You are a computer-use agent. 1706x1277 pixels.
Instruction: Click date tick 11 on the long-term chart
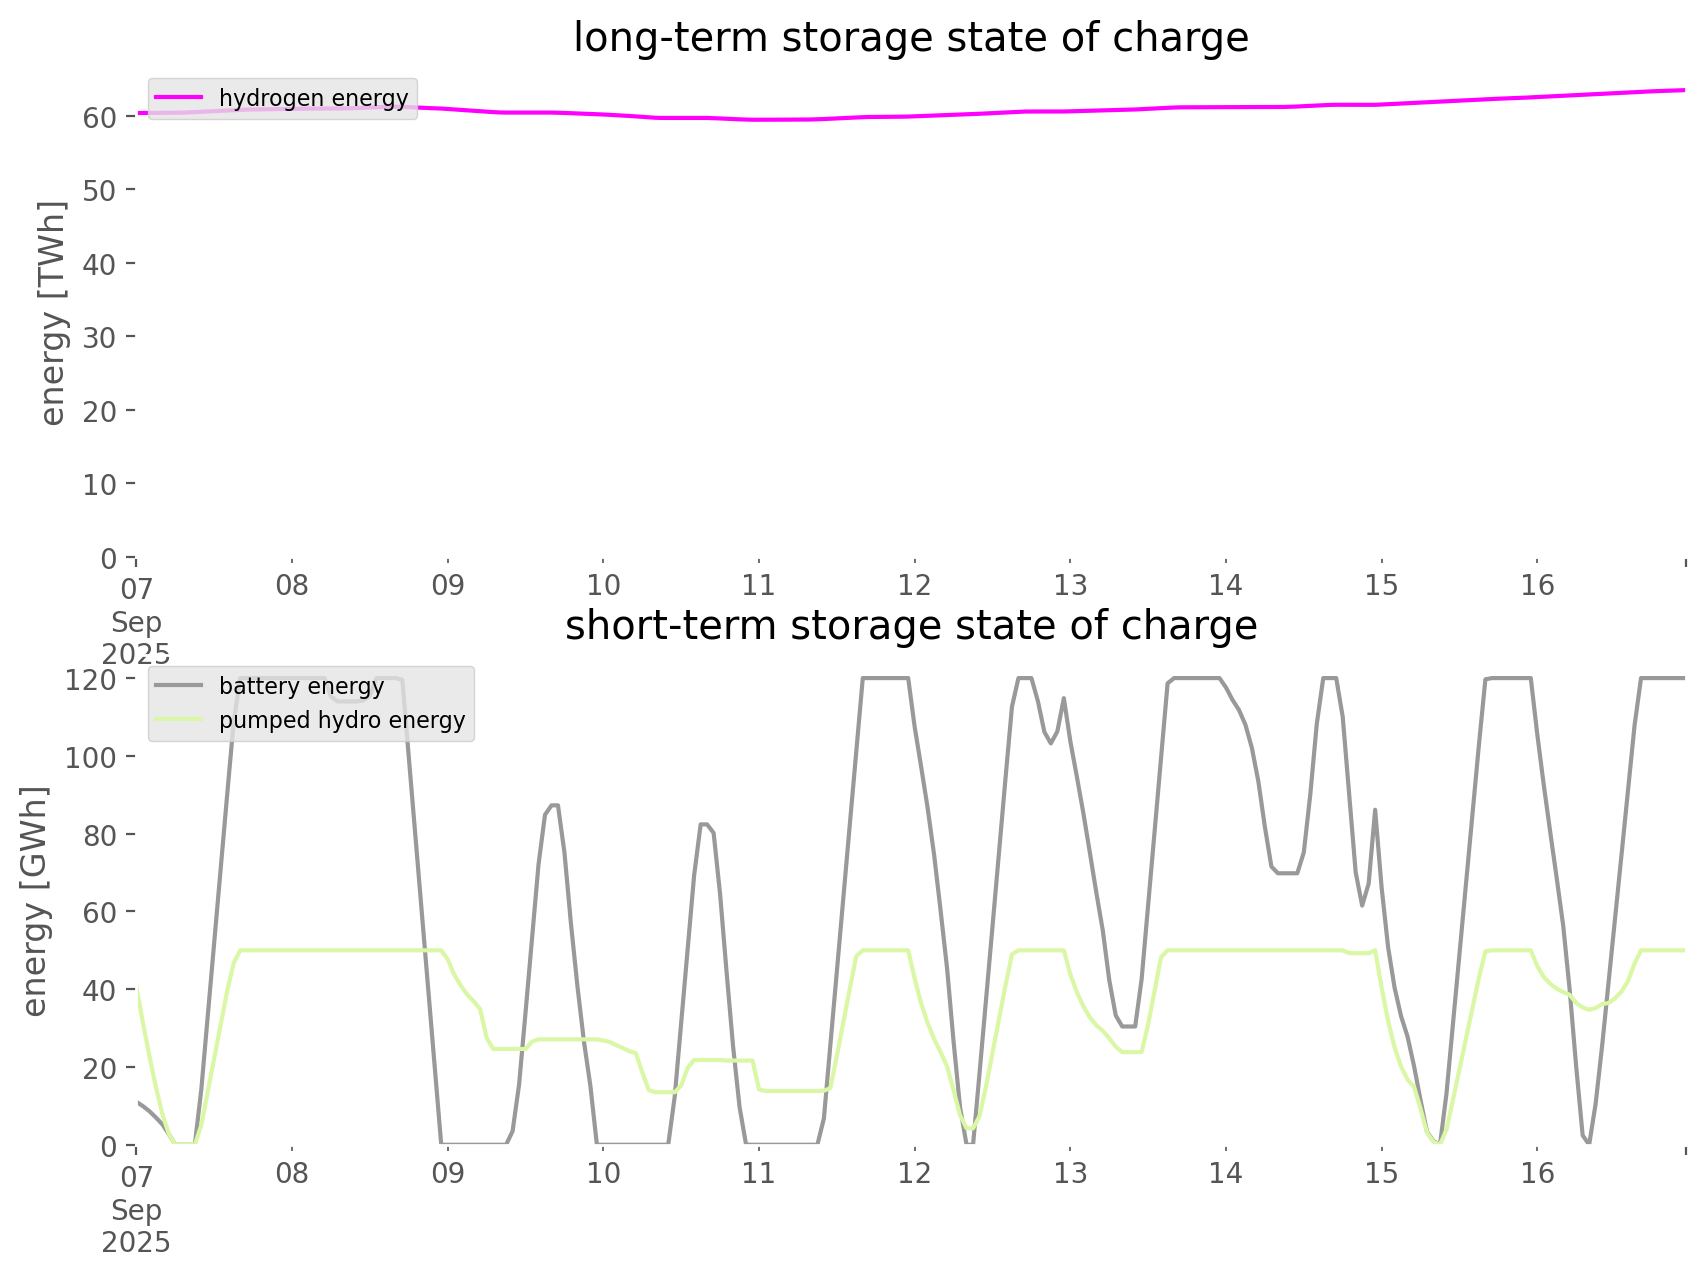tap(759, 585)
